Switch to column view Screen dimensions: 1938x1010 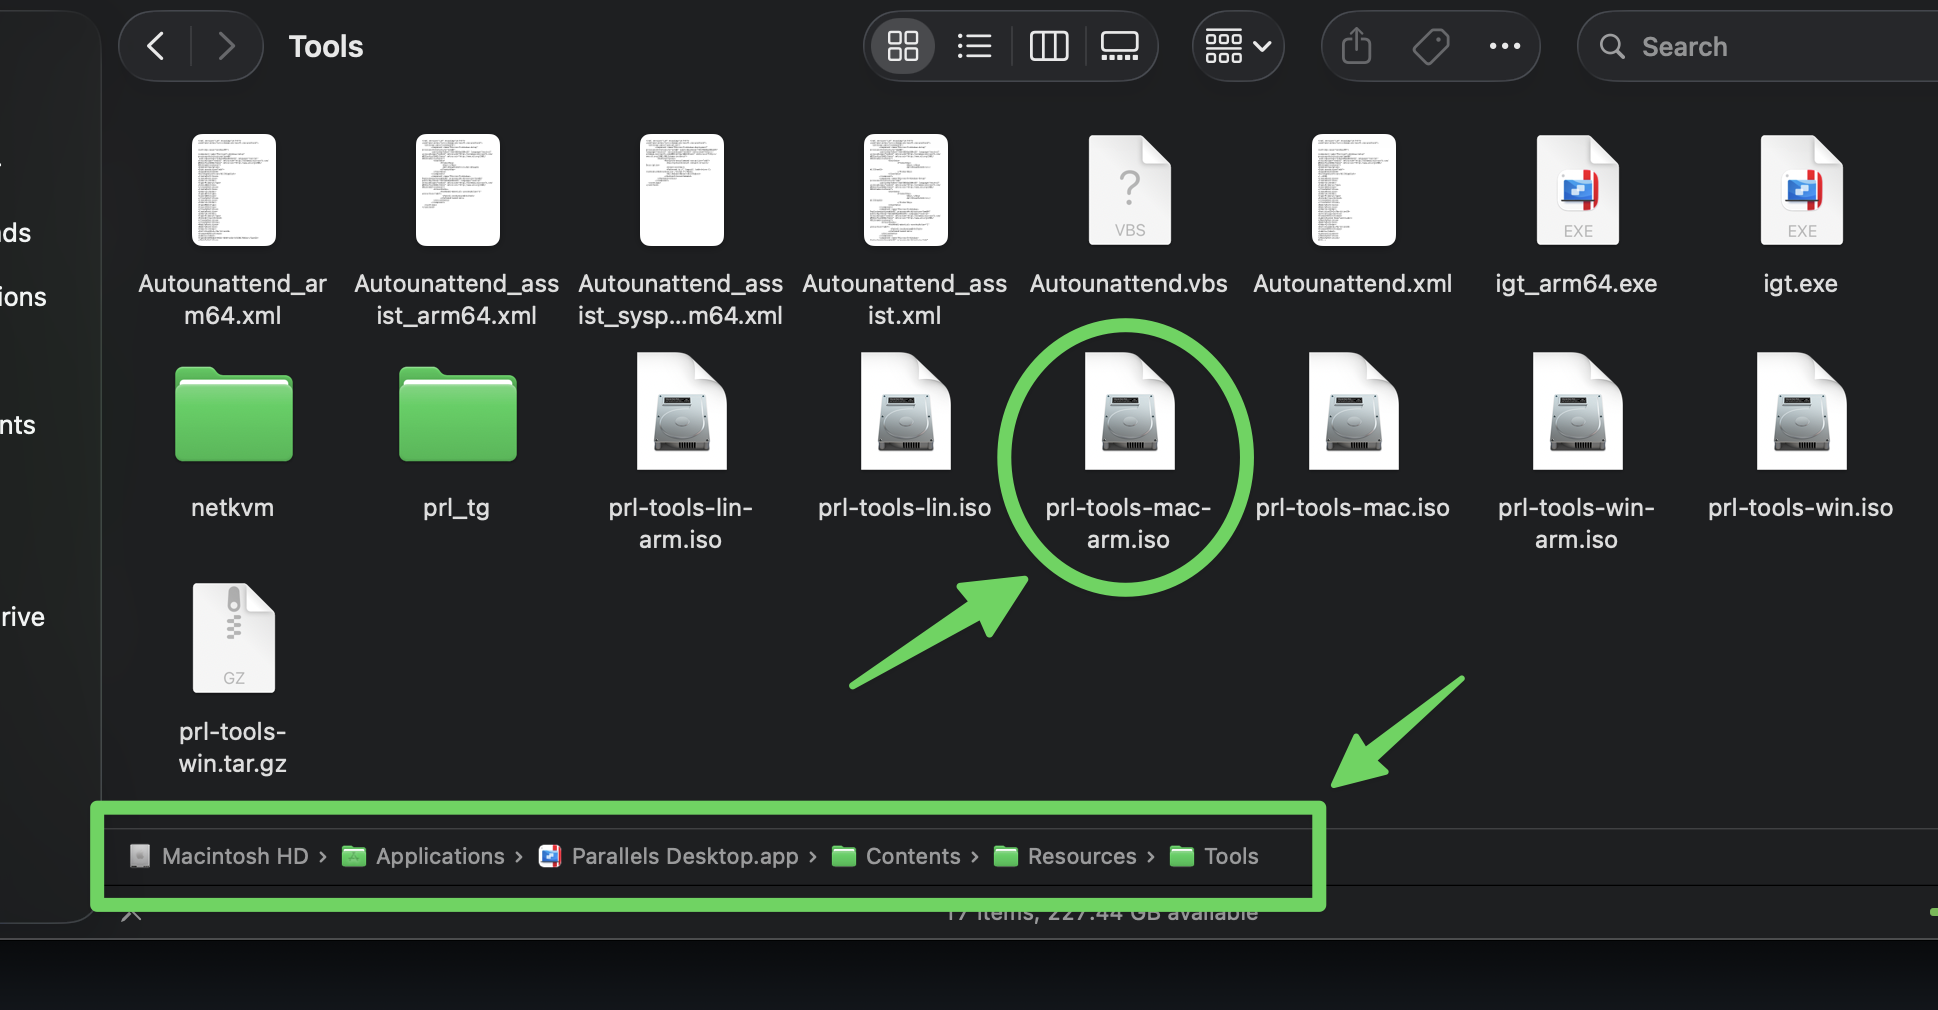coord(1048,46)
